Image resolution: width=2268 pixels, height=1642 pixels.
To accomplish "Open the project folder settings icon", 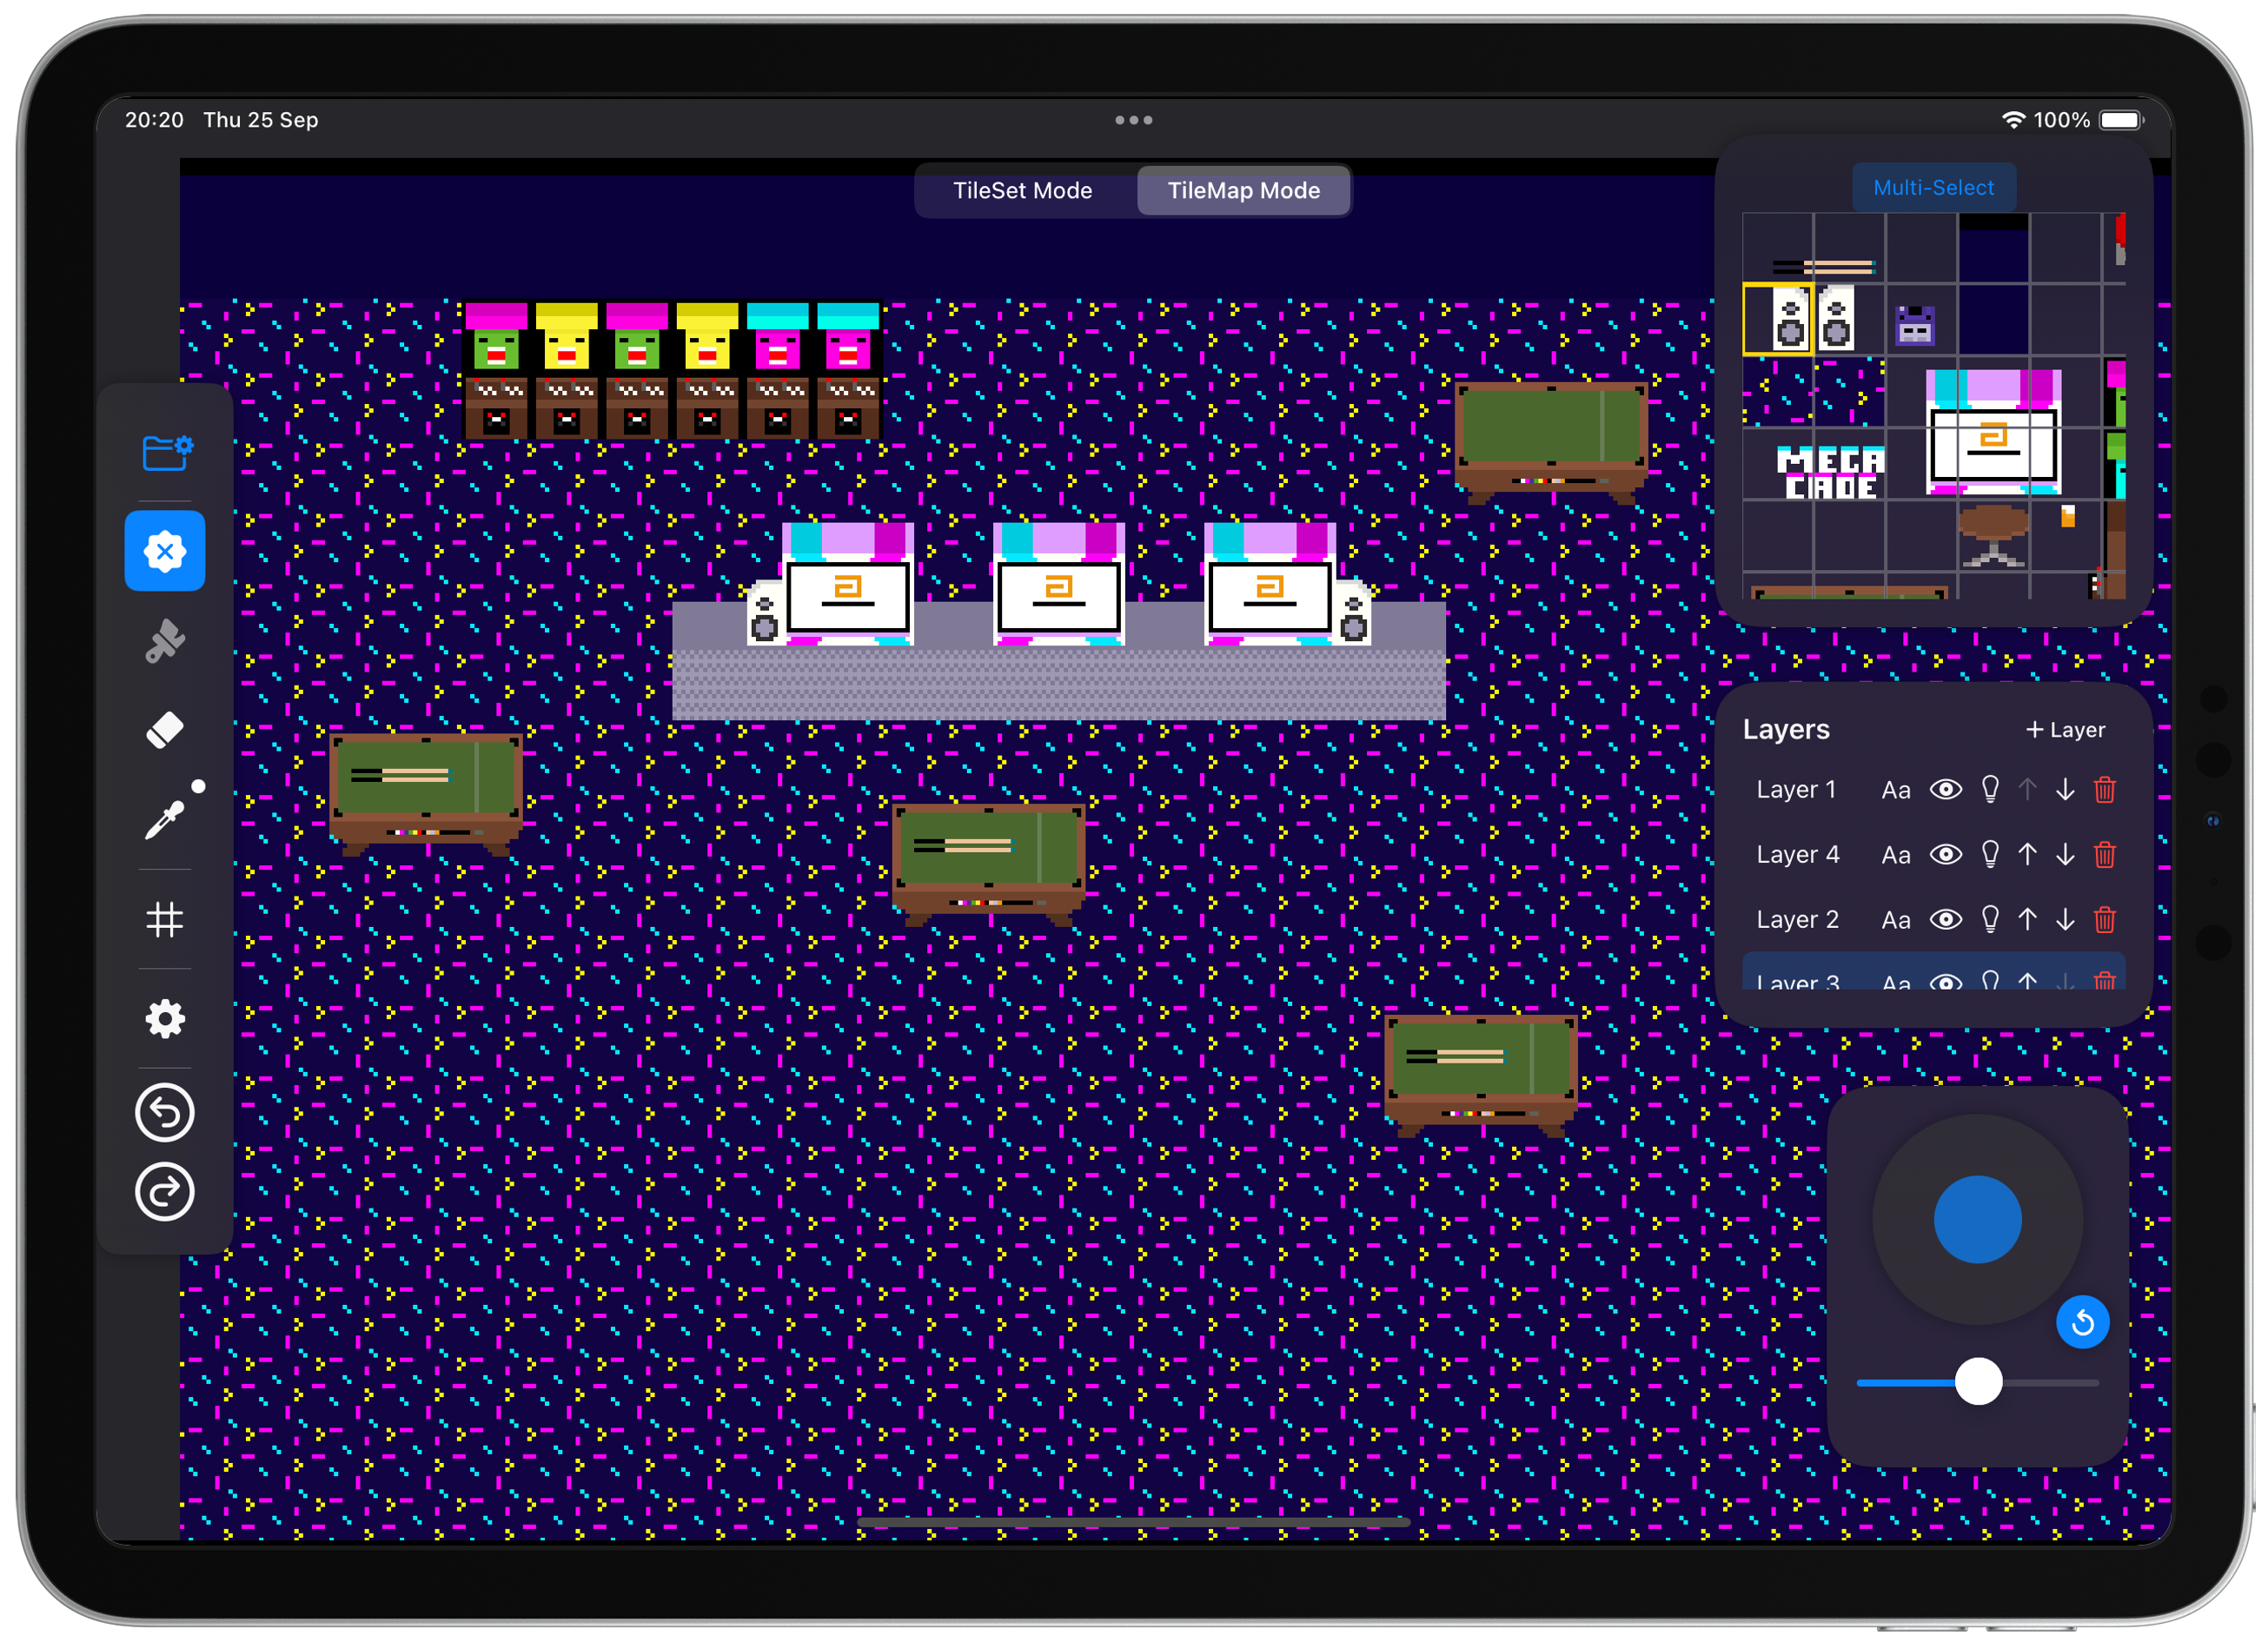I will [x=166, y=453].
